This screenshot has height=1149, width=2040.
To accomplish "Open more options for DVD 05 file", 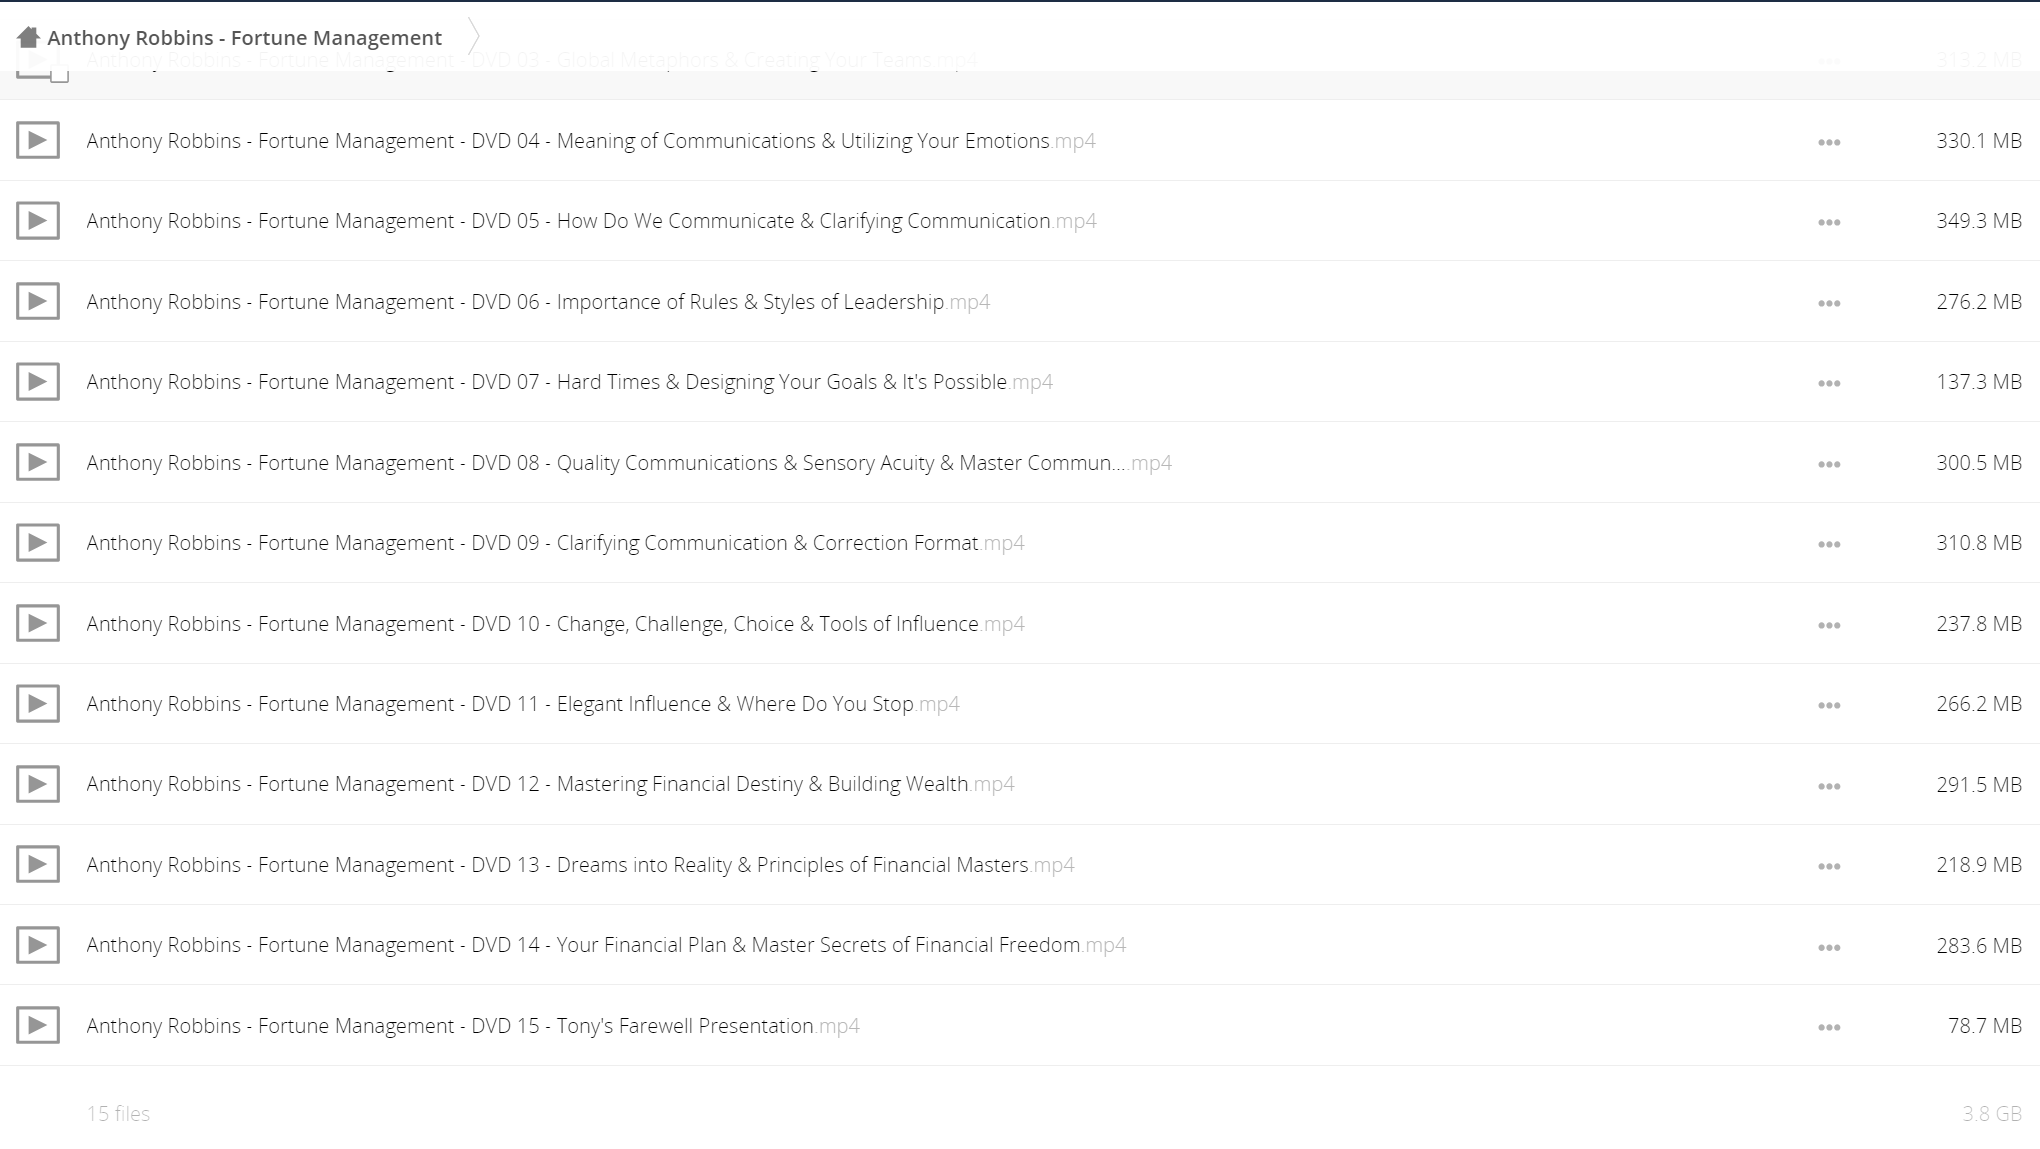I will point(1829,222).
